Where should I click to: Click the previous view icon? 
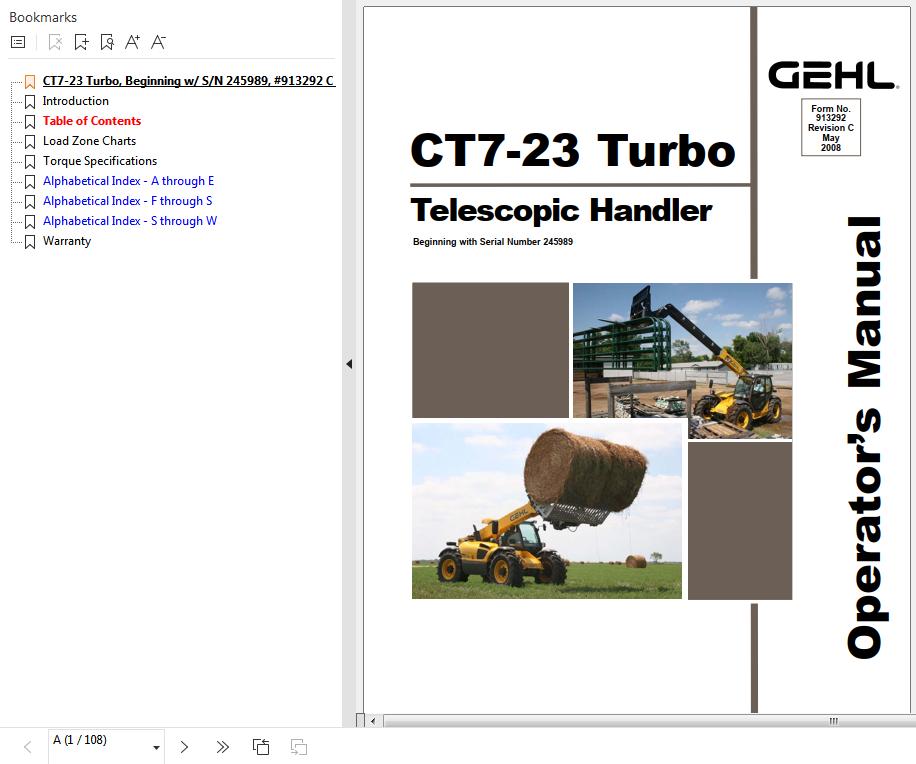pos(261,747)
